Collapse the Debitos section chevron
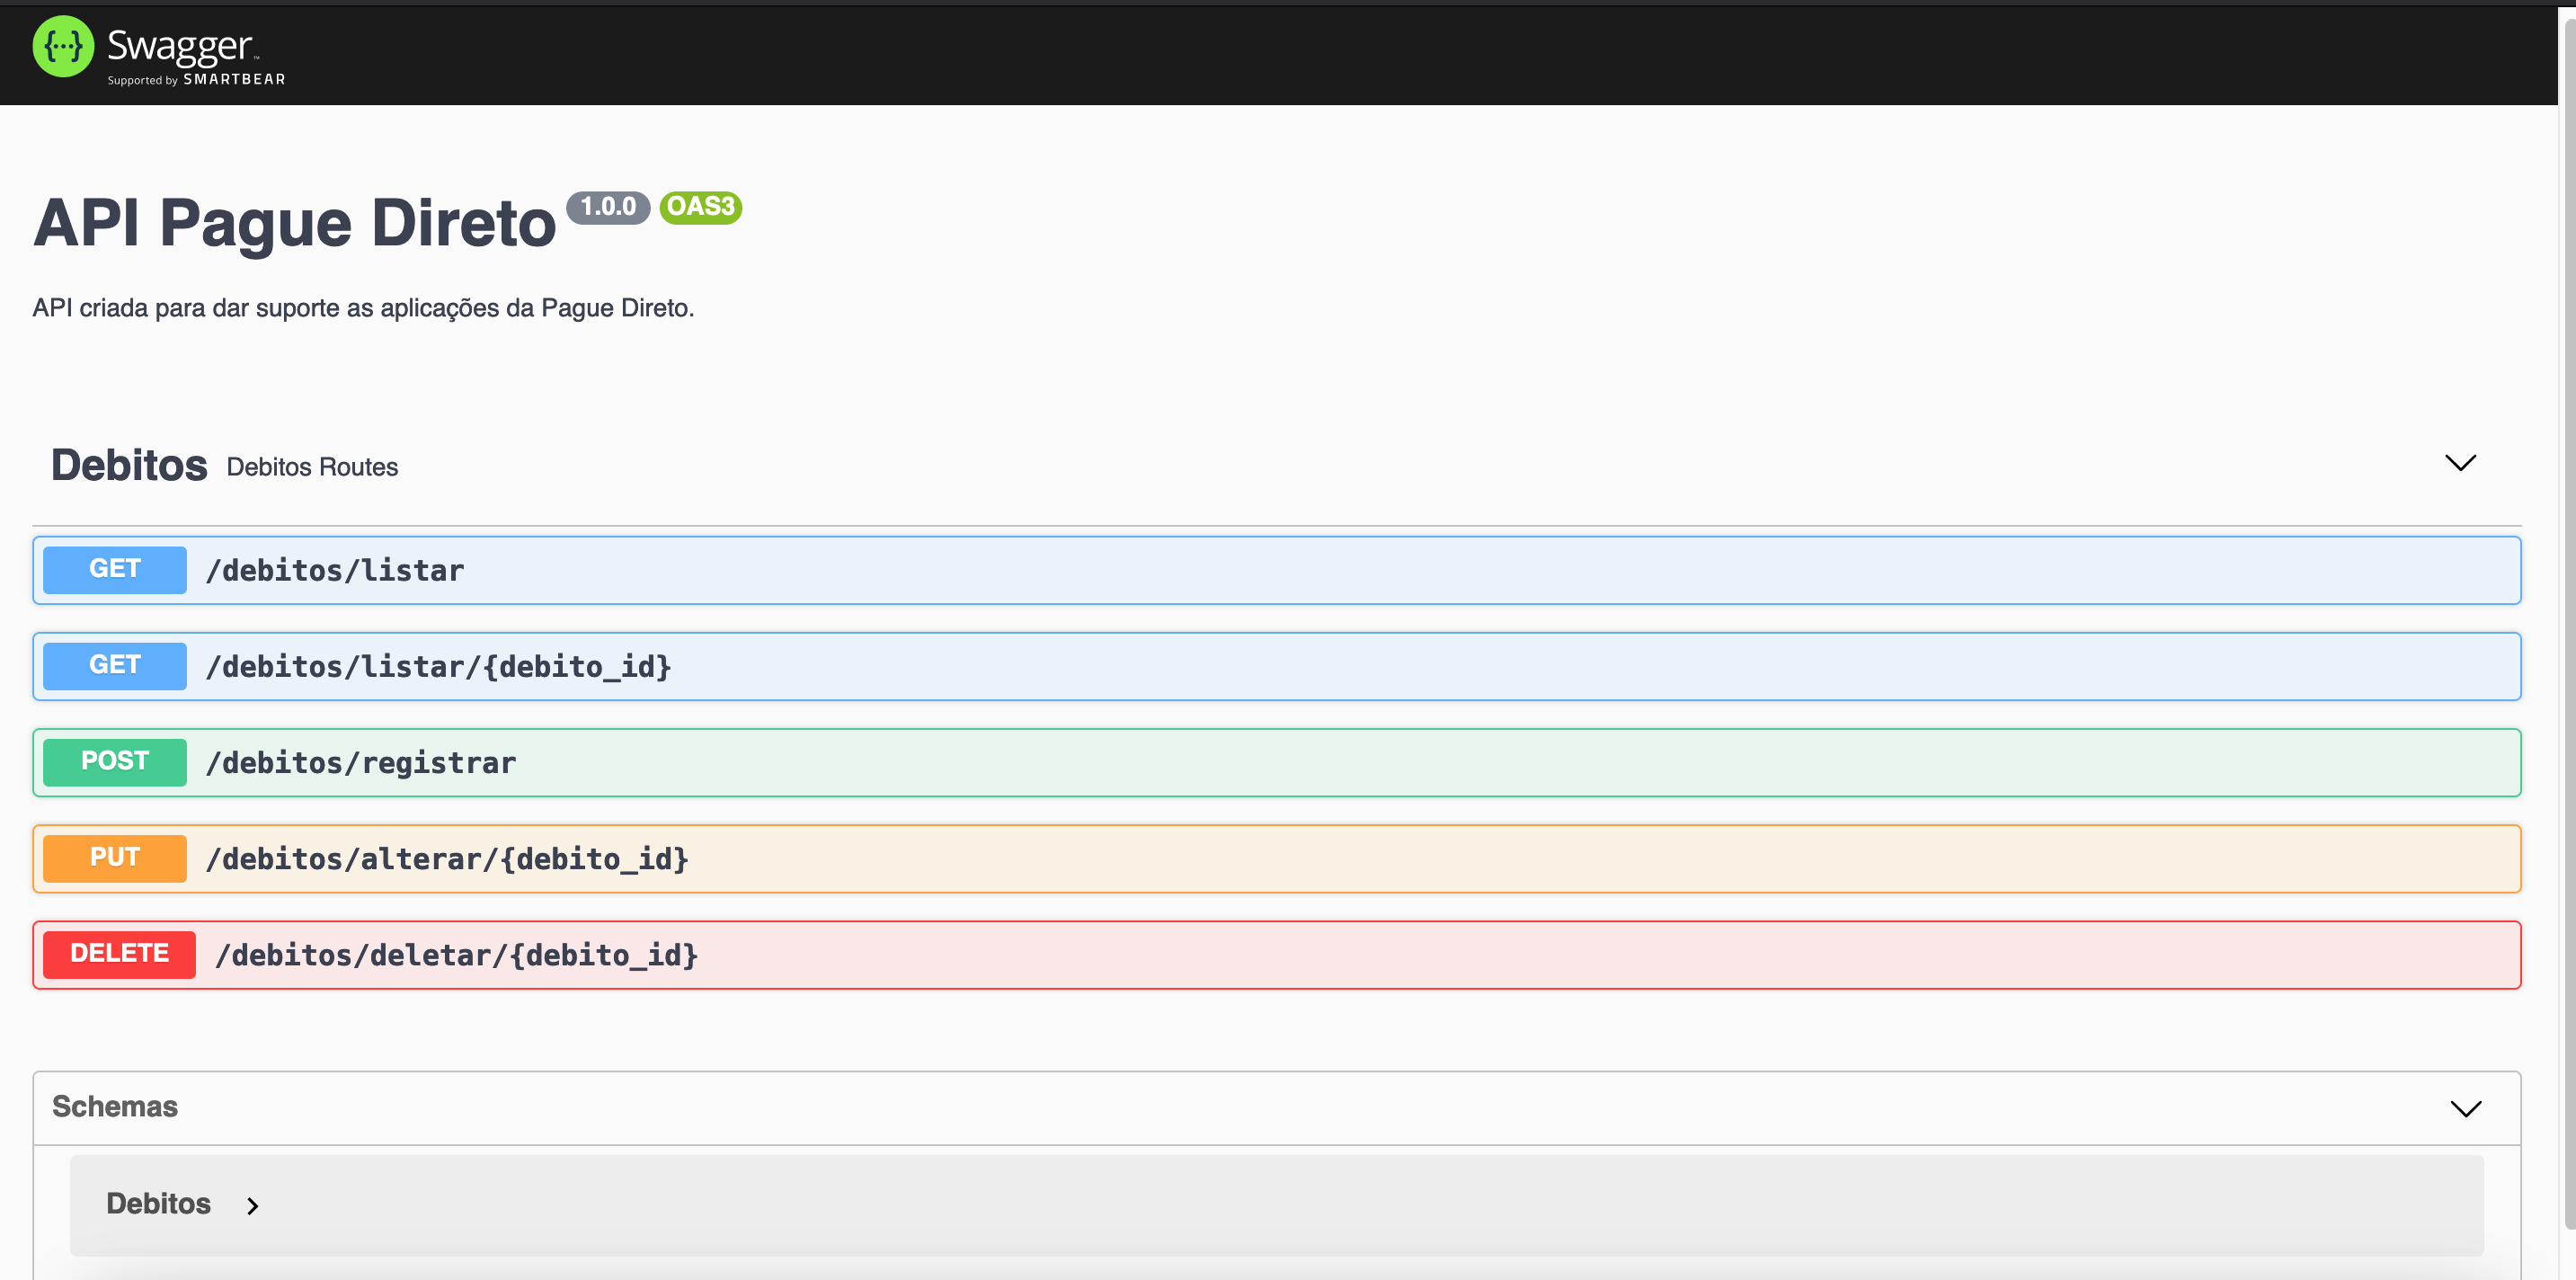The width and height of the screenshot is (2576, 1280). [2460, 463]
